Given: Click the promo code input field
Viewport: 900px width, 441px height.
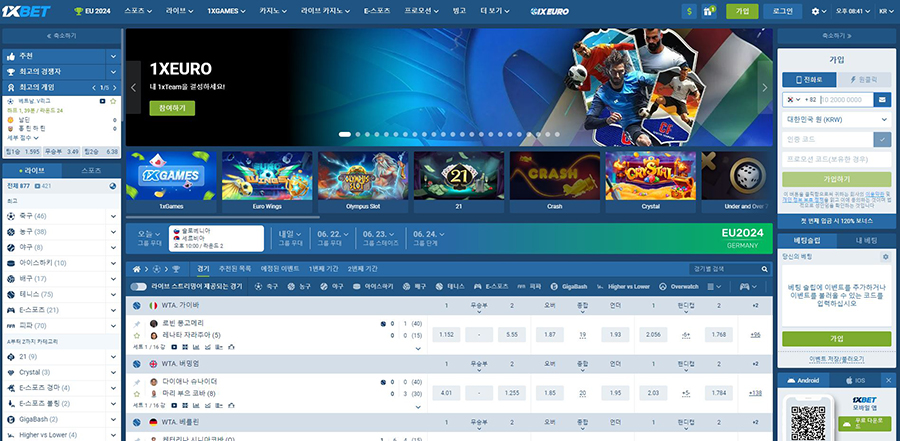Looking at the screenshot, I should tap(836, 159).
